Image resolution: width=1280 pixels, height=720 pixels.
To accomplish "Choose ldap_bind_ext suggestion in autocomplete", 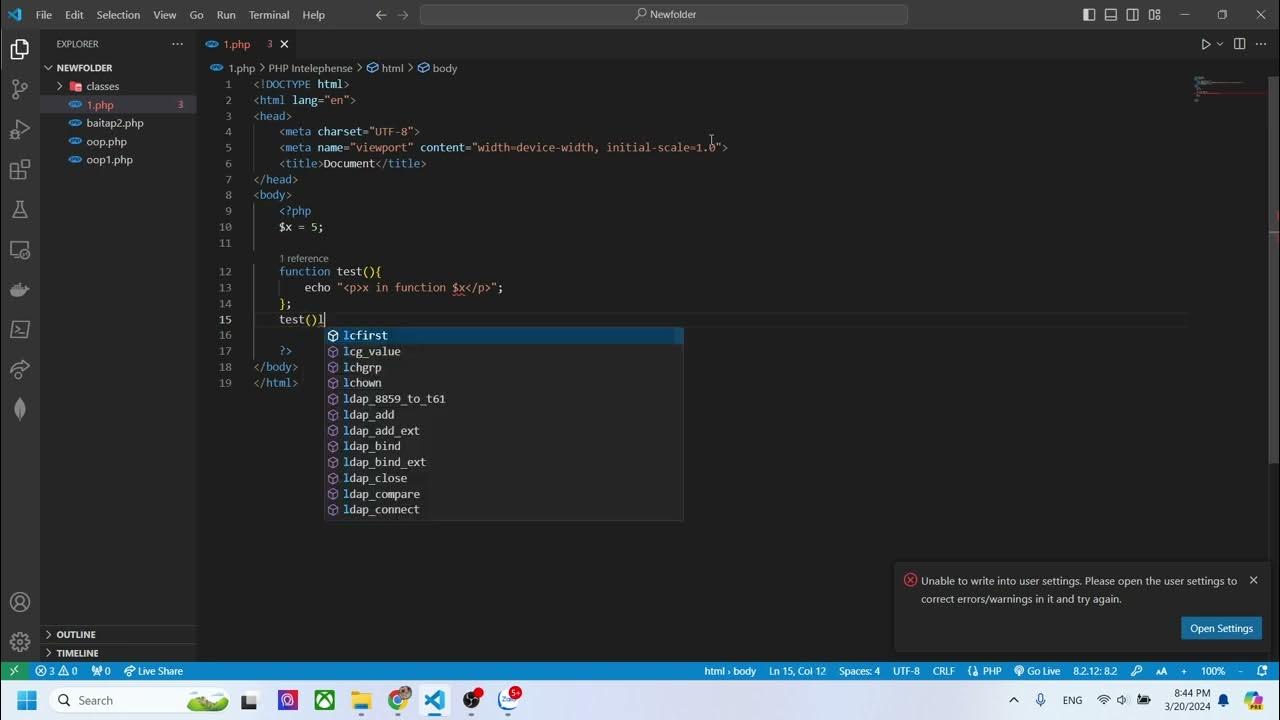I will click(x=504, y=462).
